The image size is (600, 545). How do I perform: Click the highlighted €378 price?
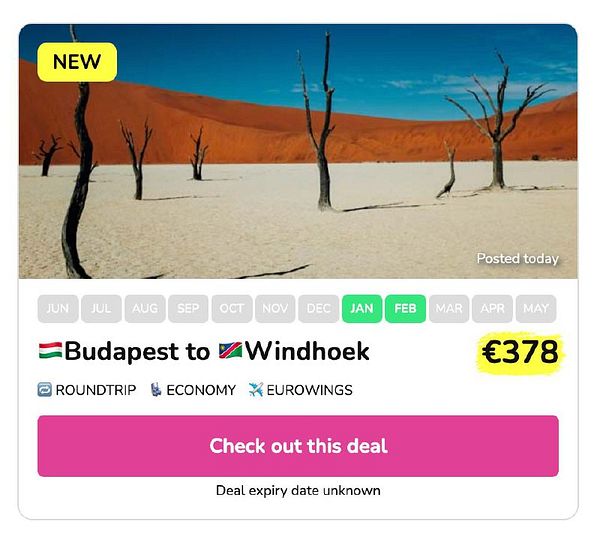click(520, 352)
